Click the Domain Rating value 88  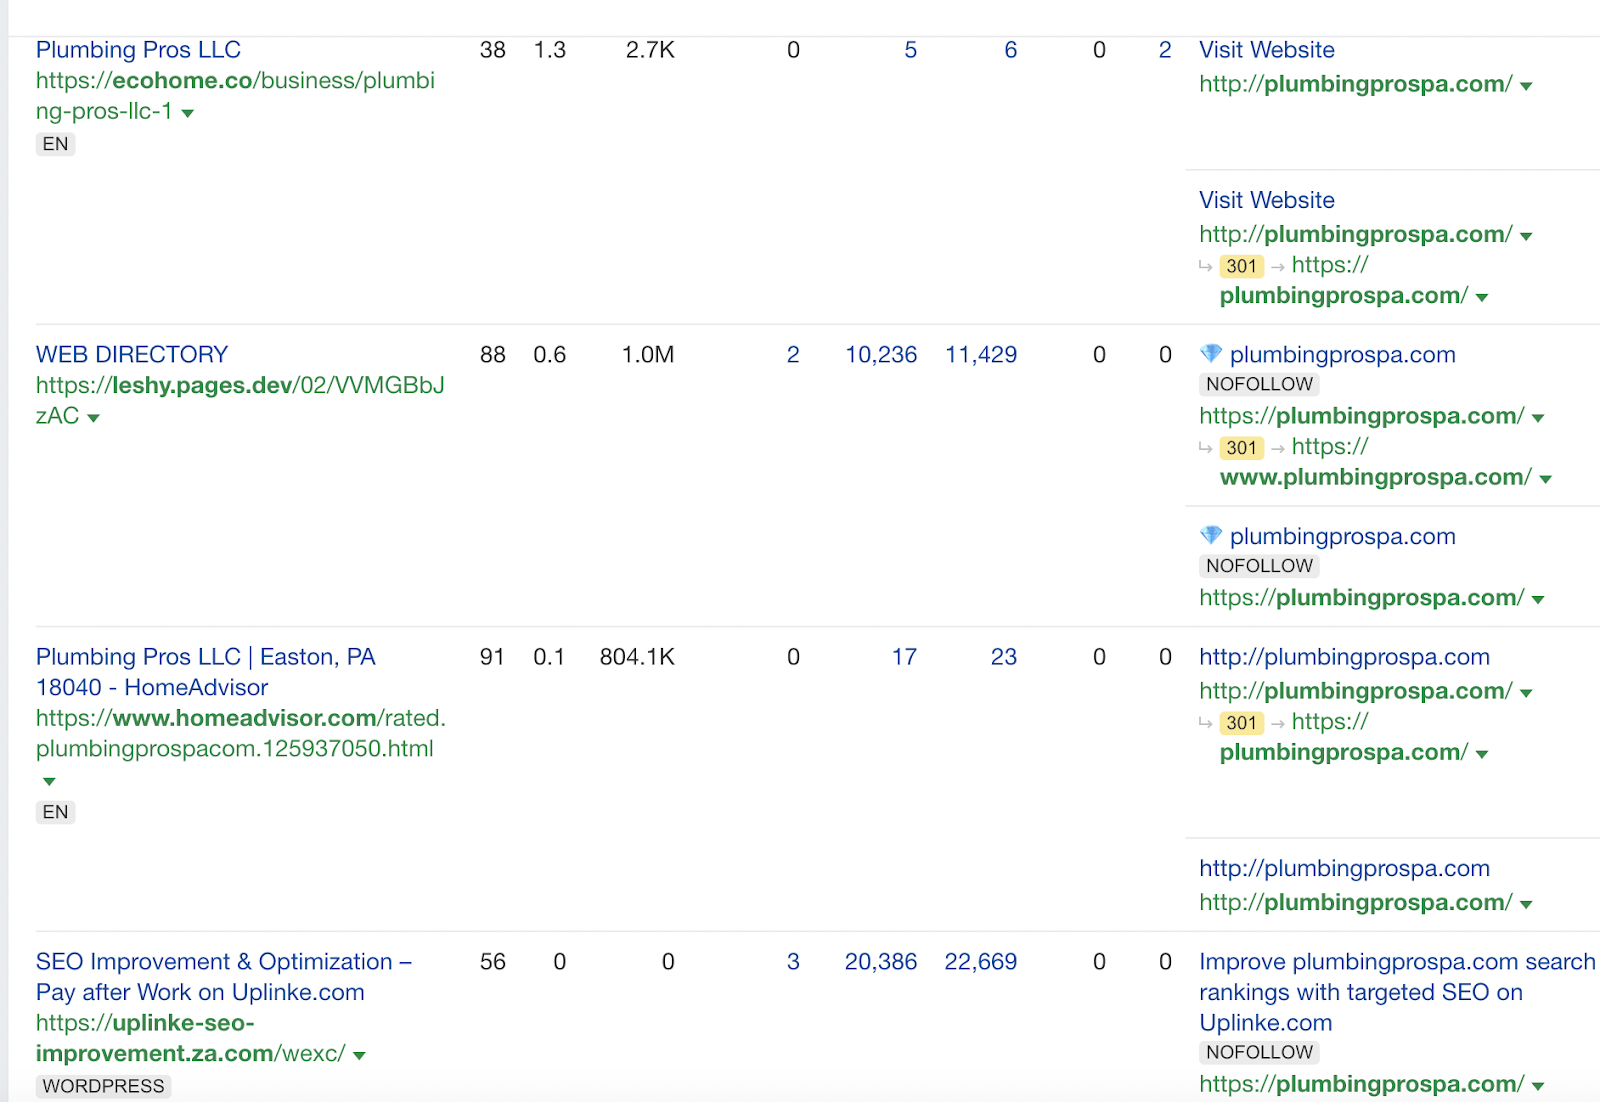tap(493, 355)
